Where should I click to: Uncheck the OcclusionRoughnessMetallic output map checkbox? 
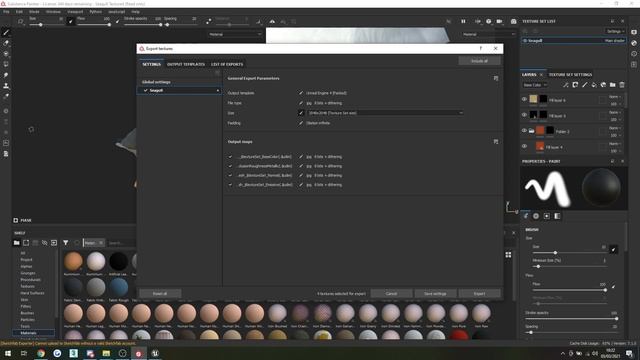pos(230,166)
